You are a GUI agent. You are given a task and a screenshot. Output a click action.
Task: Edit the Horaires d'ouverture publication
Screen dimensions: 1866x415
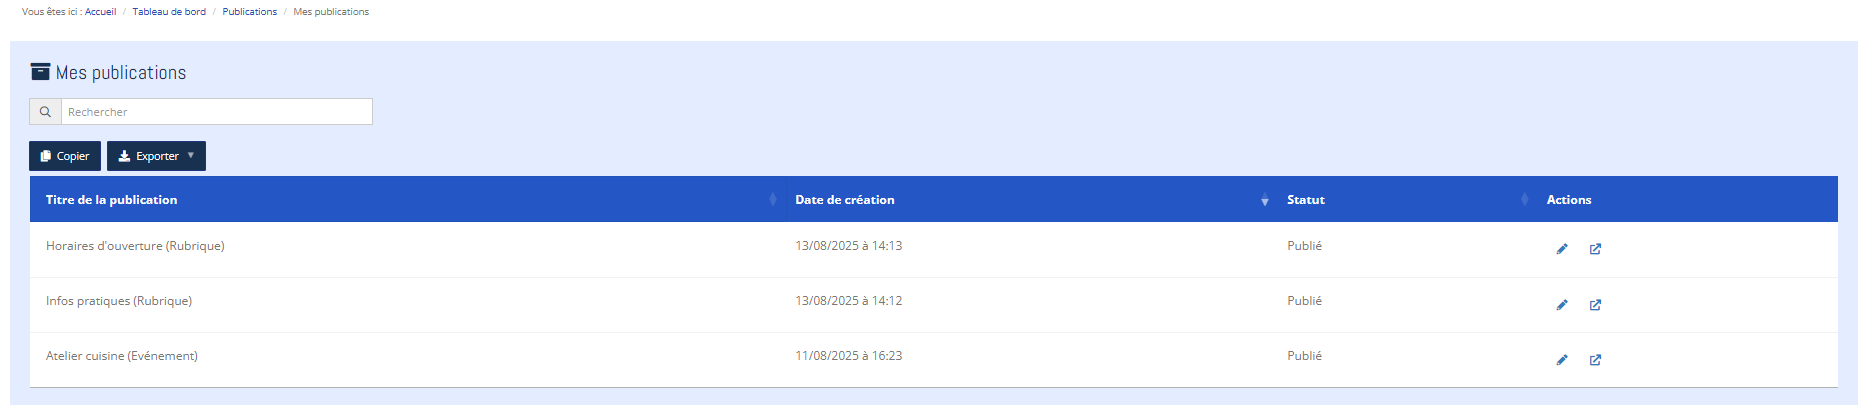(1562, 249)
